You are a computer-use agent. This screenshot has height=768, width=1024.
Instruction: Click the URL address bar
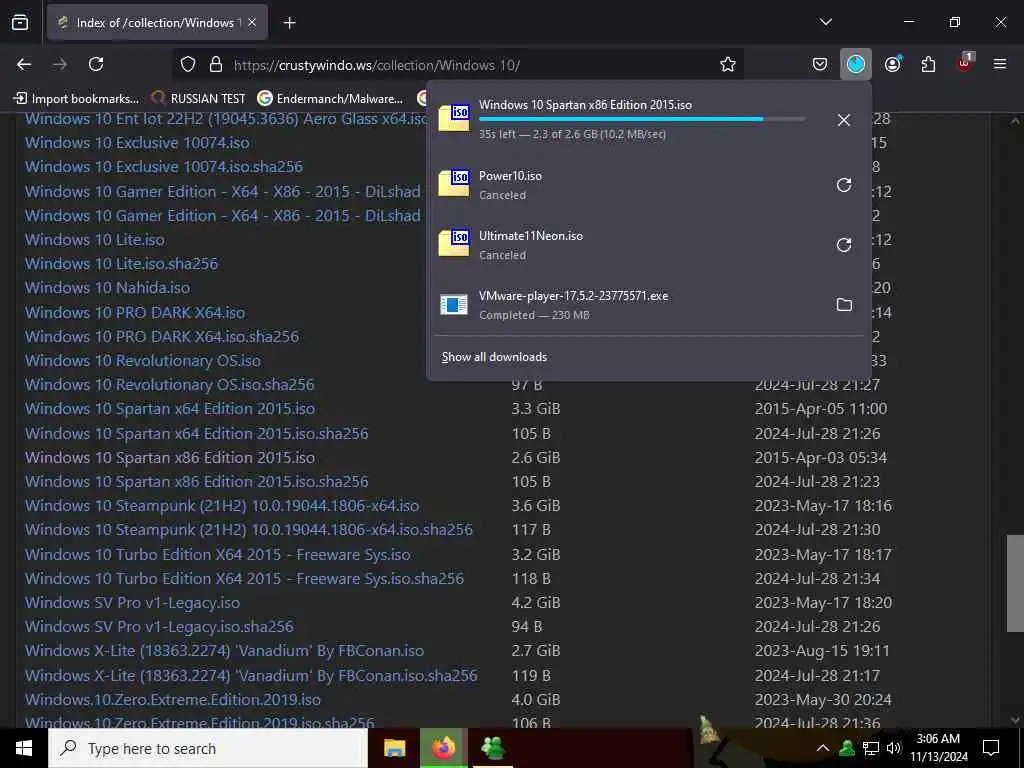point(457,65)
